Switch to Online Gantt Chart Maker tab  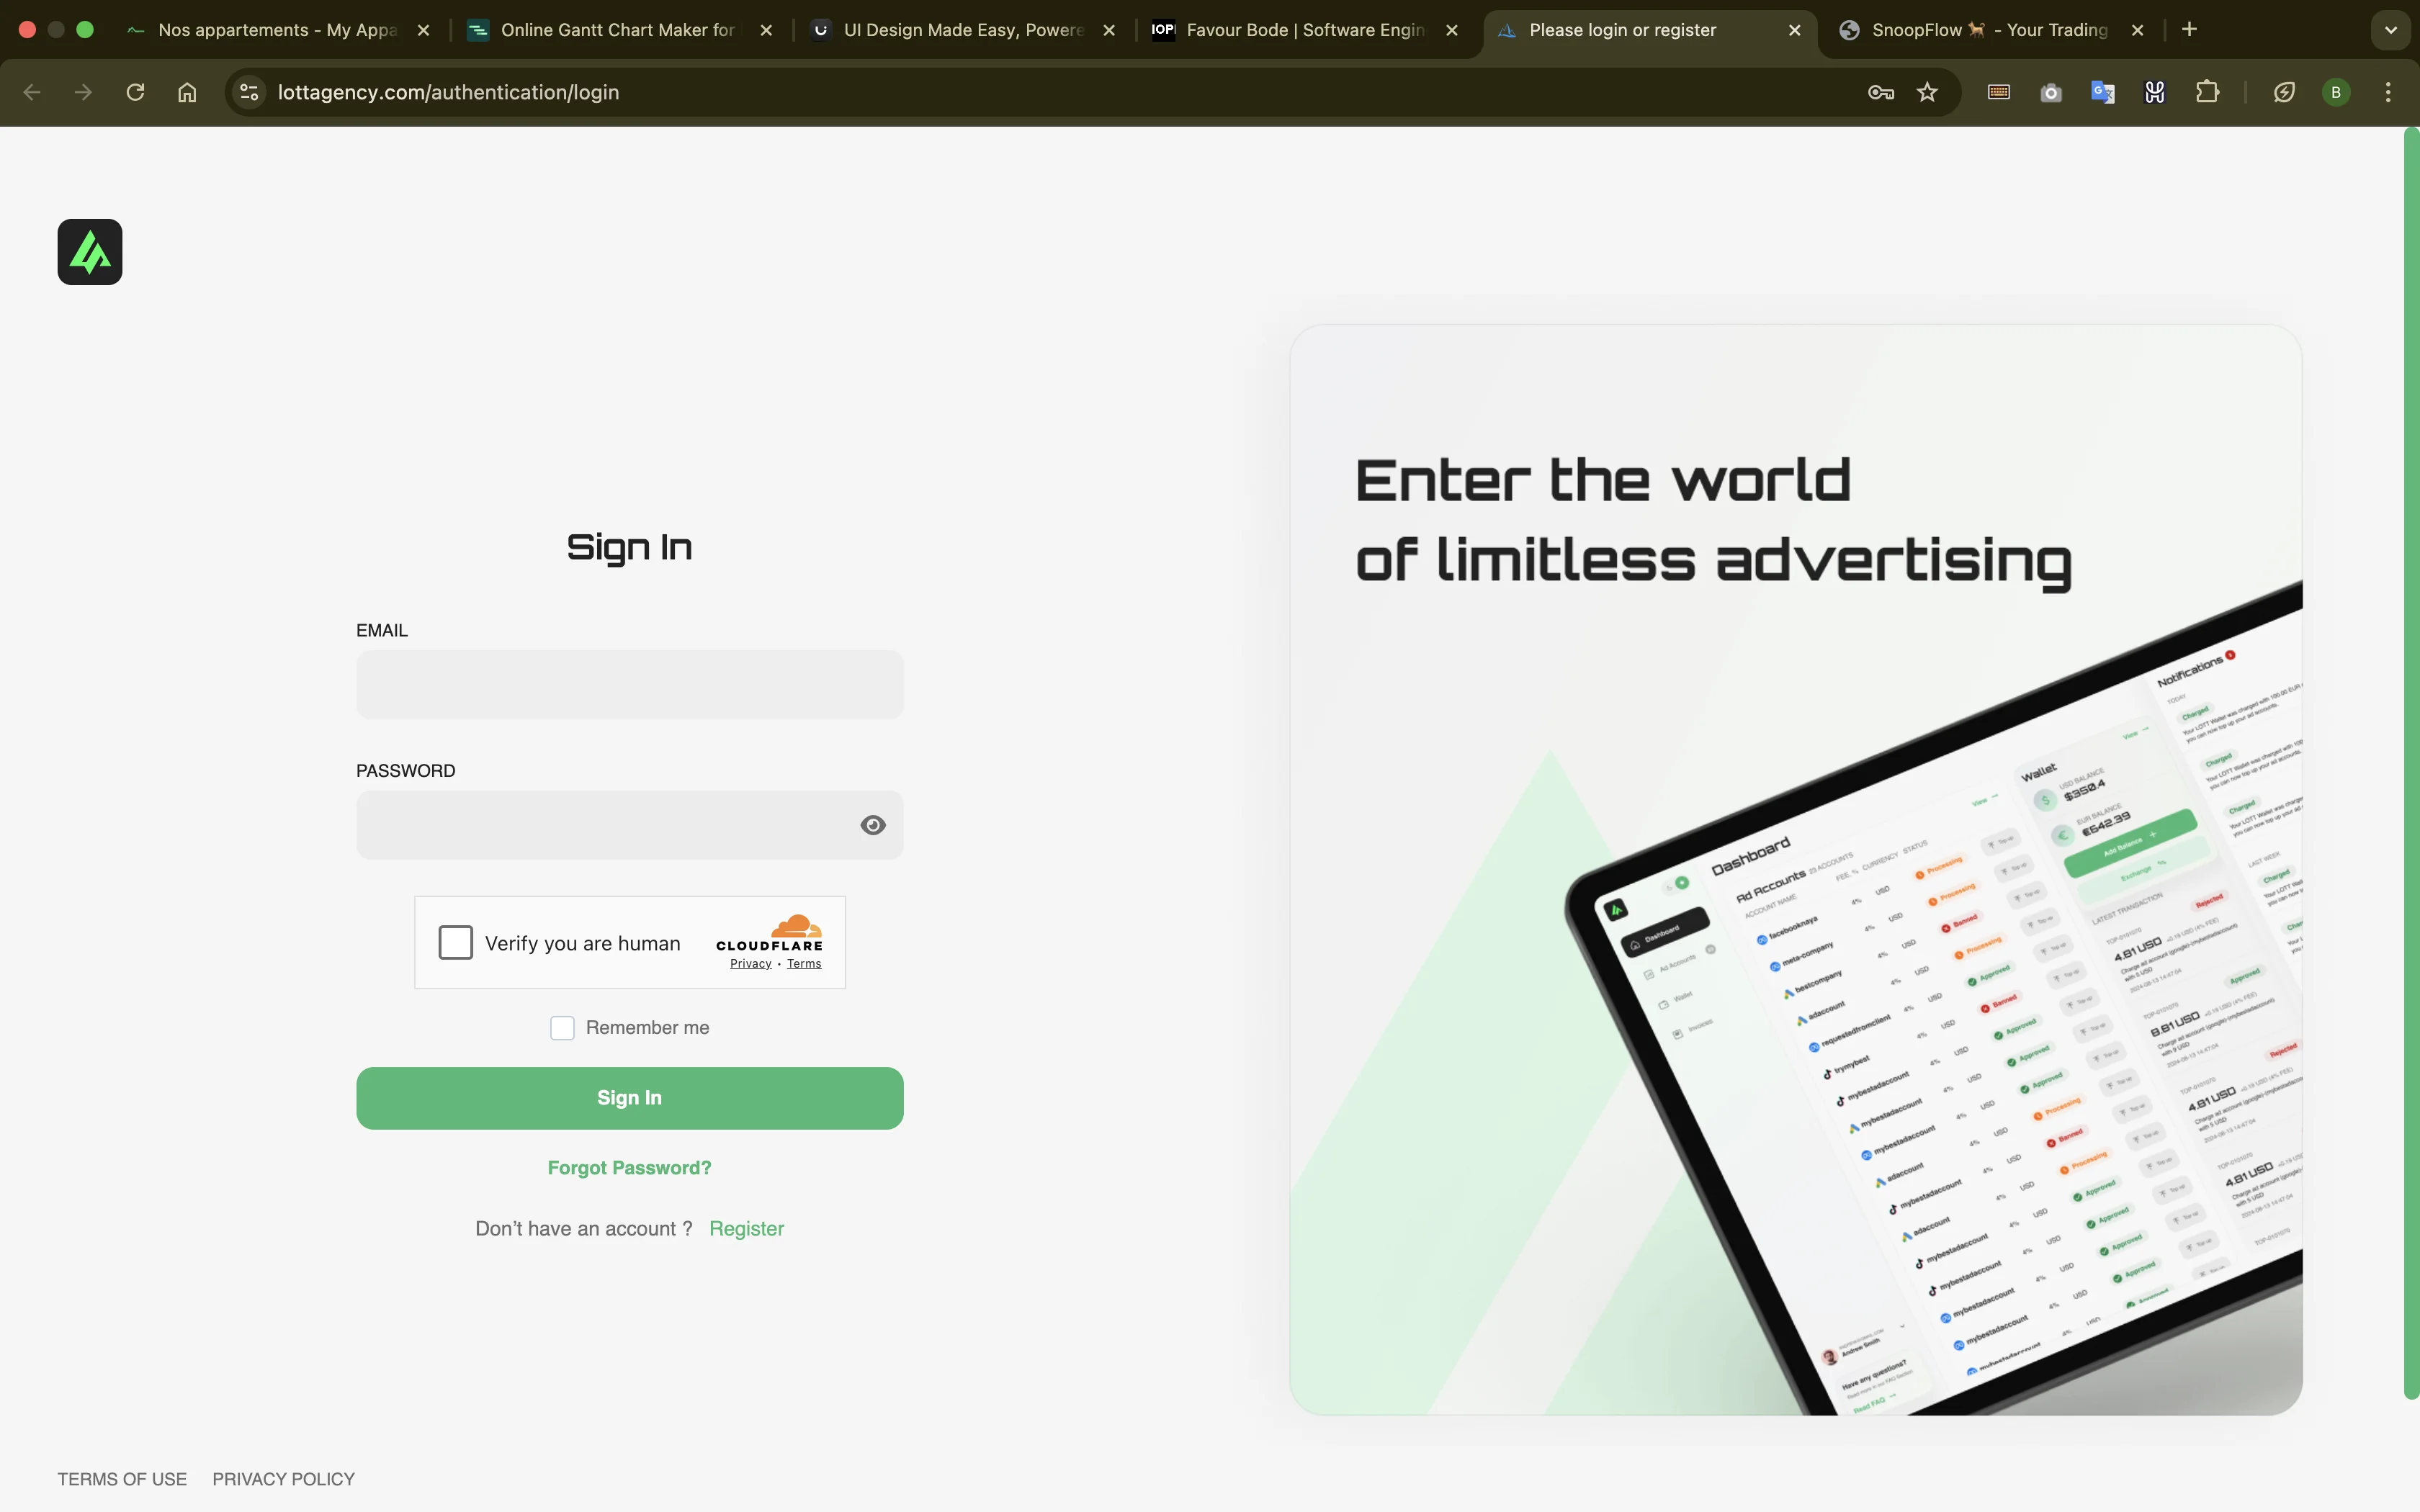click(x=617, y=30)
